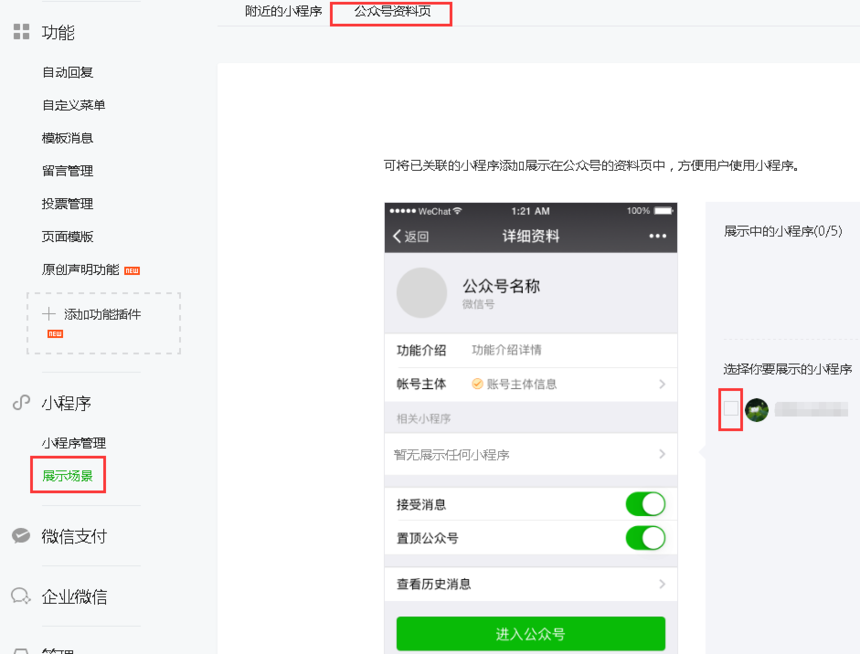Screen dimensions: 860x654
Task: Check the mini program selection checkbox
Action: tap(731, 408)
